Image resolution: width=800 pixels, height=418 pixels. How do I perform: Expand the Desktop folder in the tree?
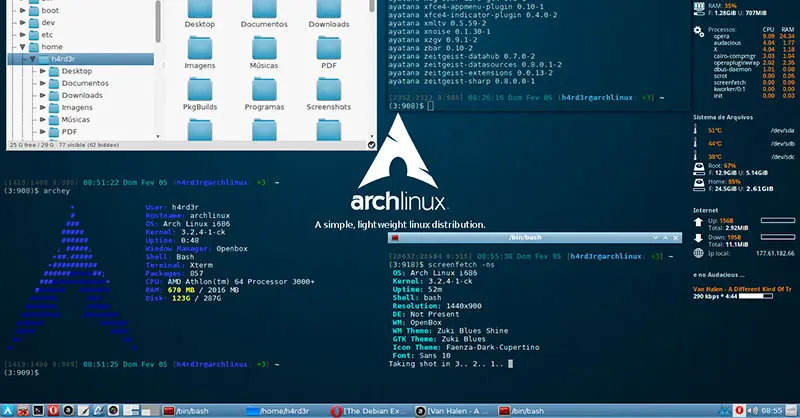coord(43,71)
